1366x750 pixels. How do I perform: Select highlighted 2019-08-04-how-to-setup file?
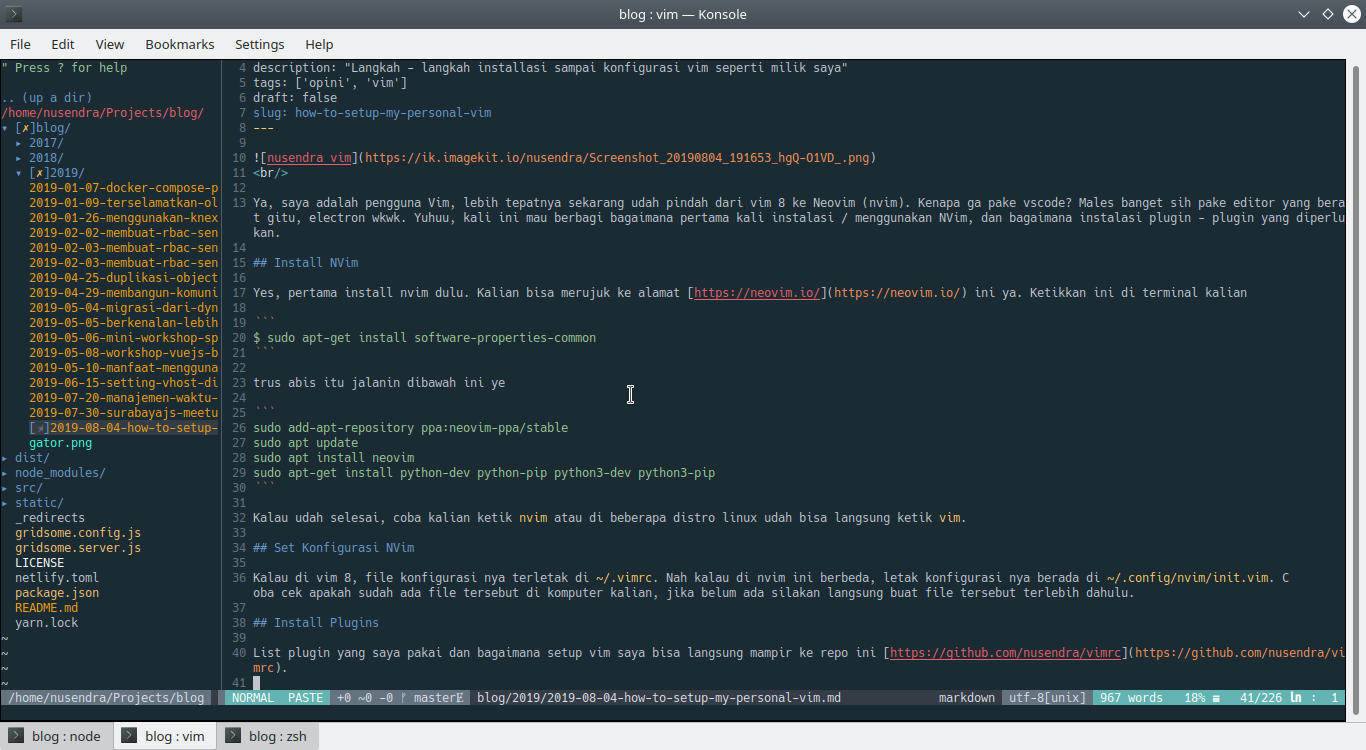pyautogui.click(x=124, y=428)
